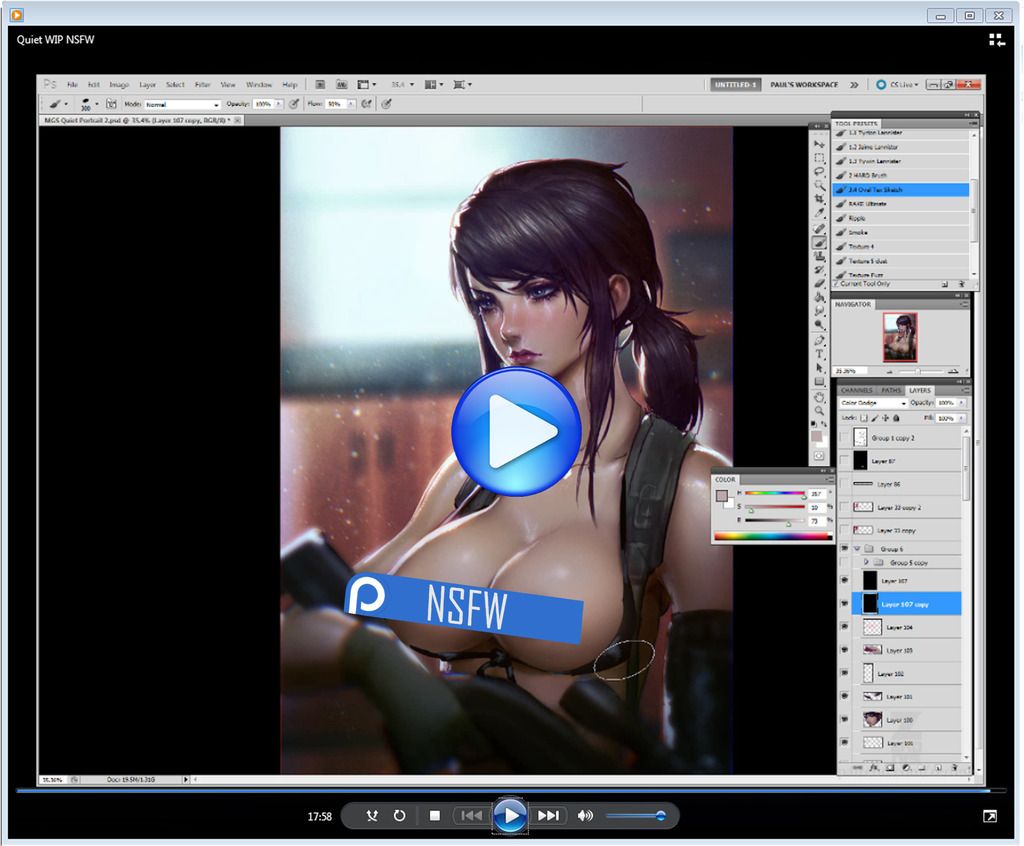1024x846 pixels.
Task: Select the Type tool
Action: [x=819, y=354]
